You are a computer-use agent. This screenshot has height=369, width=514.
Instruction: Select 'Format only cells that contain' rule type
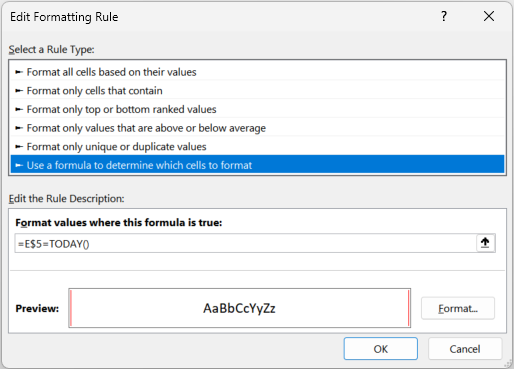(x=257, y=91)
